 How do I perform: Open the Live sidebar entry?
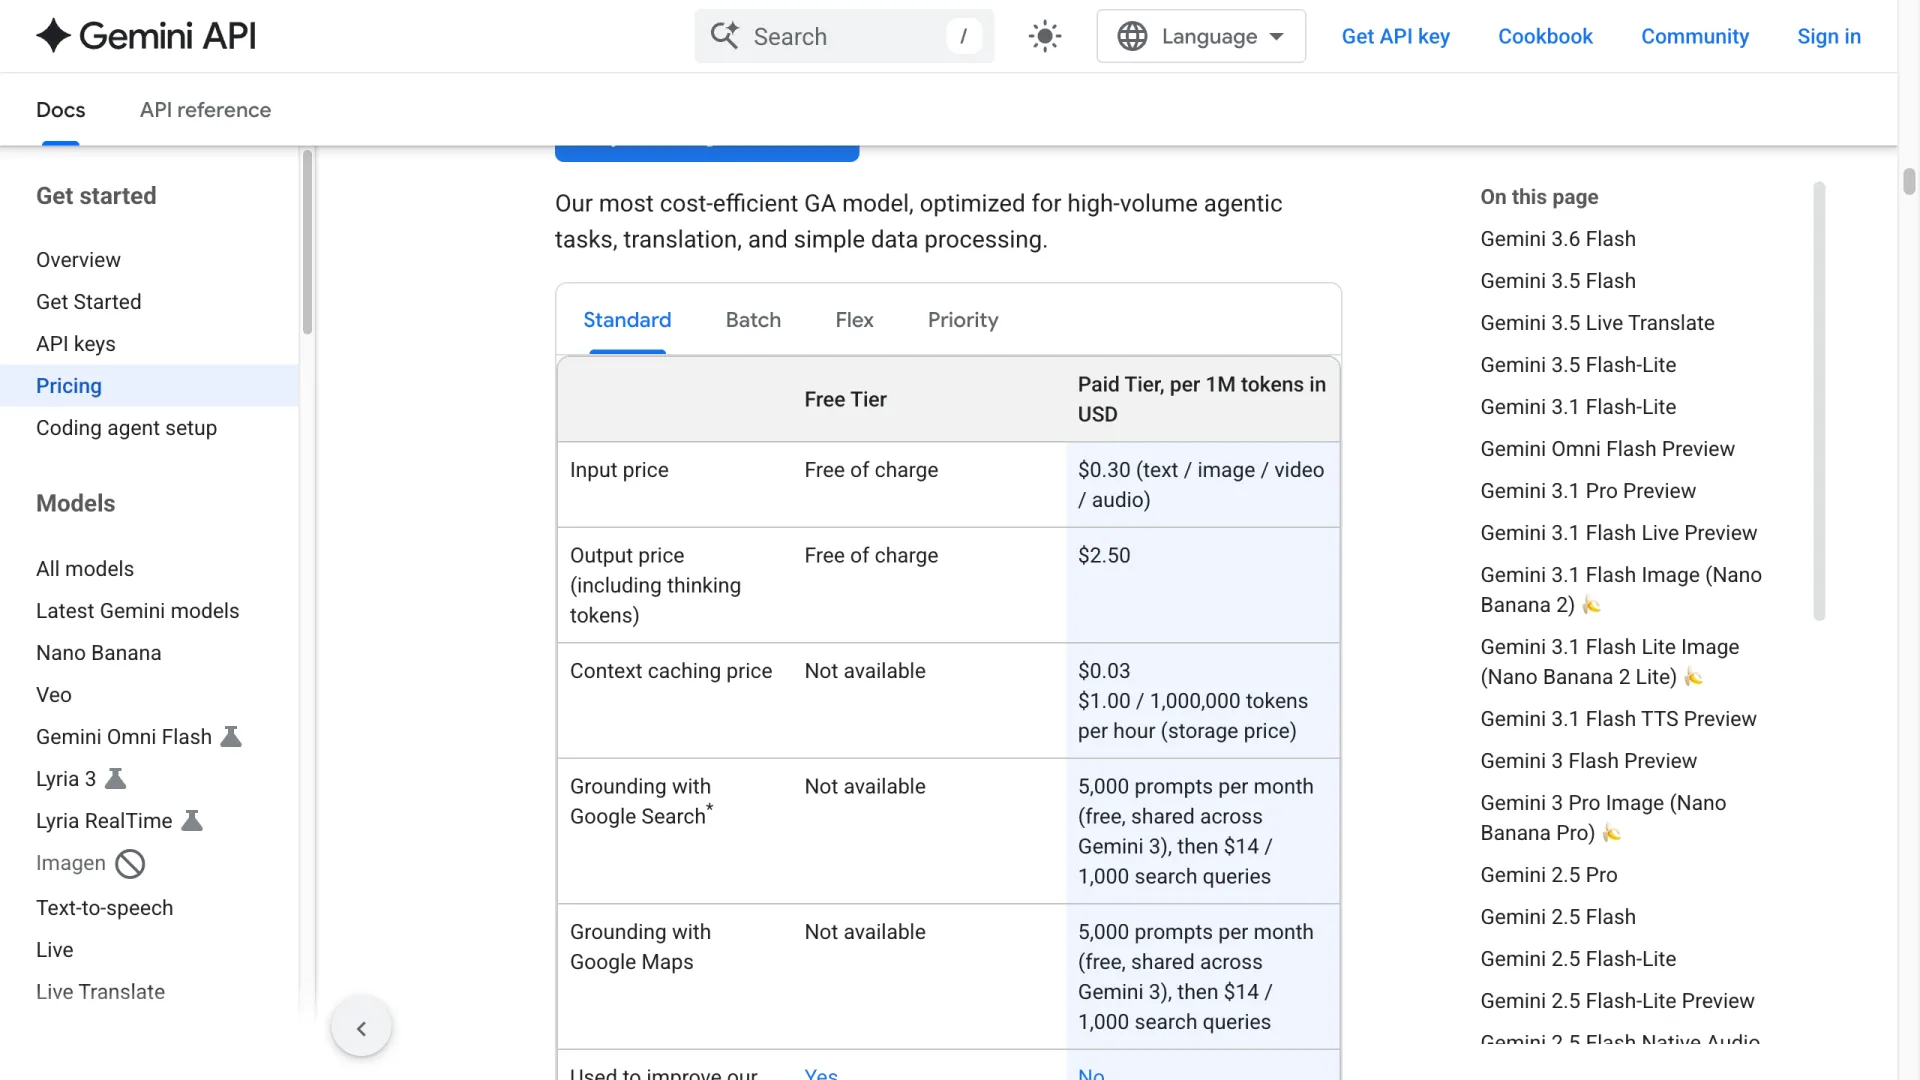55,950
